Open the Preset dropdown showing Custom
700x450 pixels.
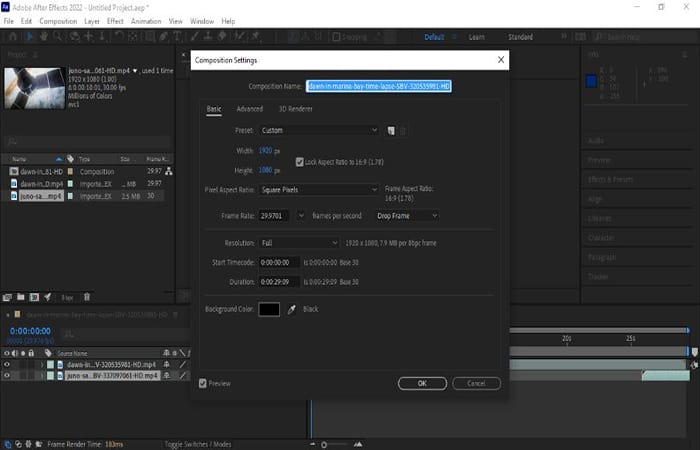319,130
